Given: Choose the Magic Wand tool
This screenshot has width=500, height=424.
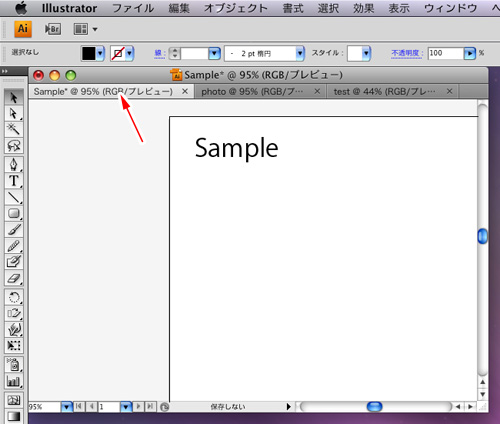Looking at the screenshot, I should (14, 129).
